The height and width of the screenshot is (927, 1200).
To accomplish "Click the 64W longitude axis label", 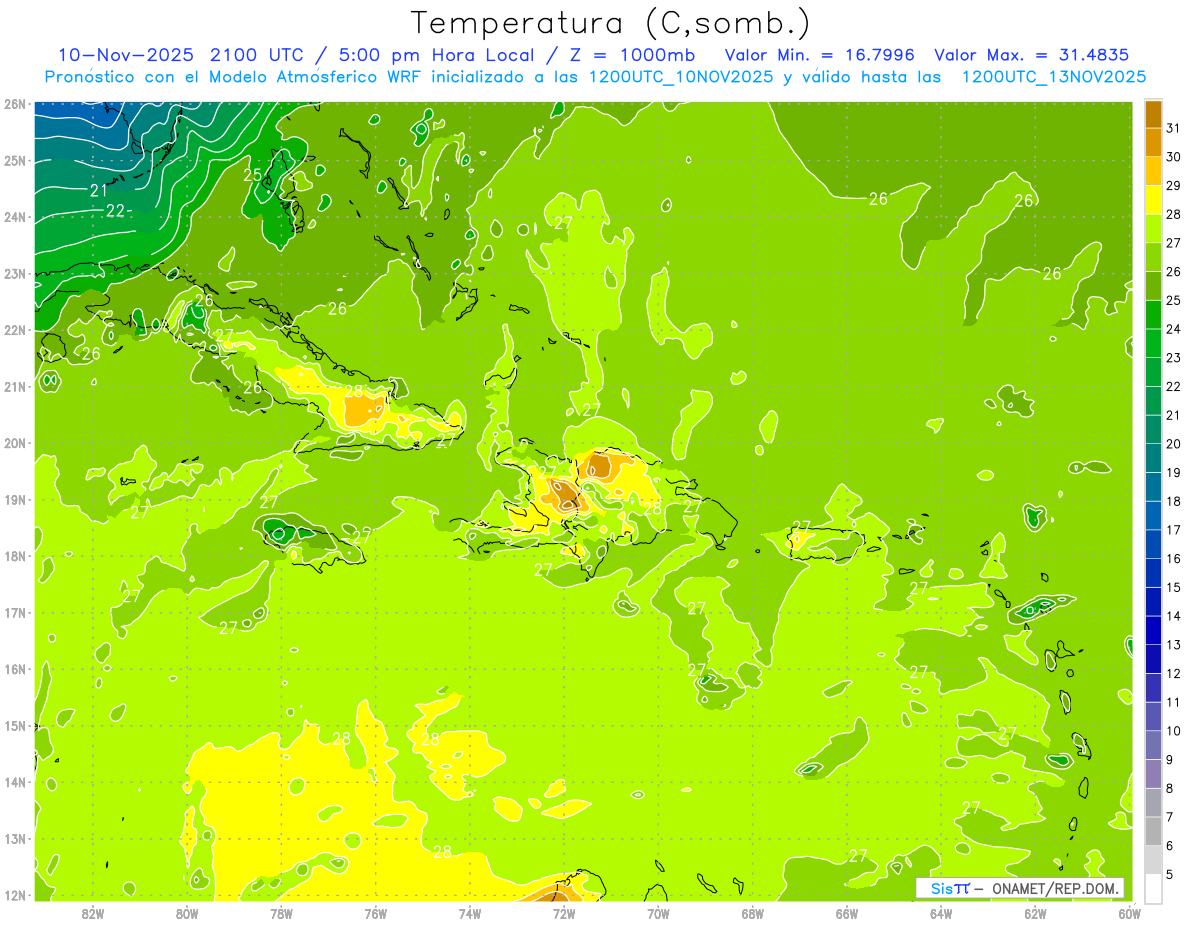I will 941,913.
